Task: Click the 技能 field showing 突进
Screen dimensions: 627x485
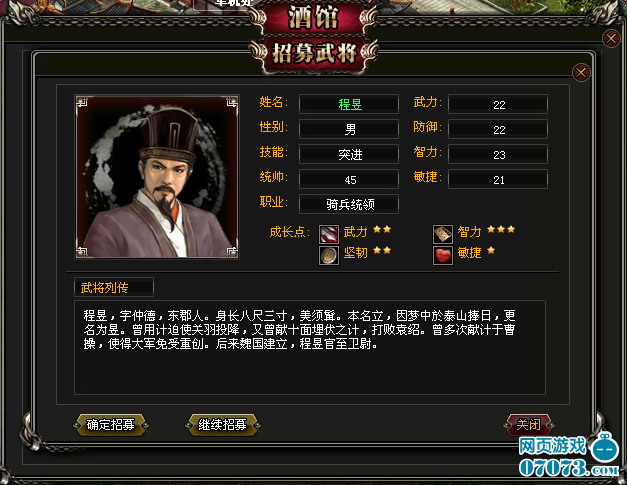Action: tap(349, 154)
